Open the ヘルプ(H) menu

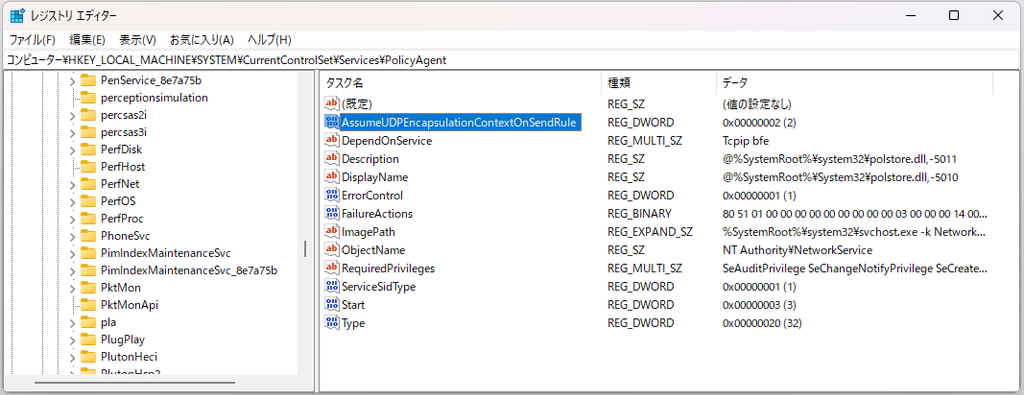pyautogui.click(x=270, y=40)
